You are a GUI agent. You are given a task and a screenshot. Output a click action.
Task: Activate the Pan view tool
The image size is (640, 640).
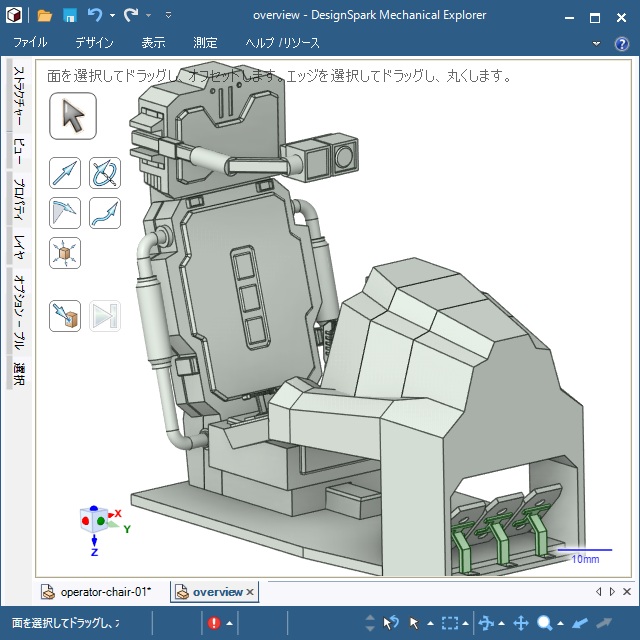(521, 623)
